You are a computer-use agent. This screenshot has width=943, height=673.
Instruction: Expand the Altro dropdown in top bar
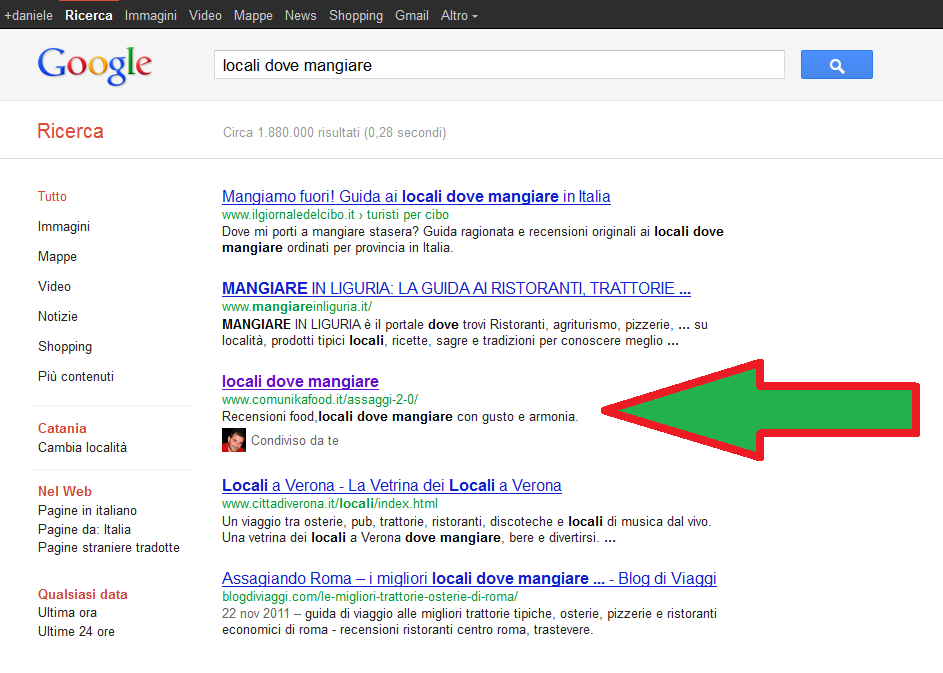point(459,16)
